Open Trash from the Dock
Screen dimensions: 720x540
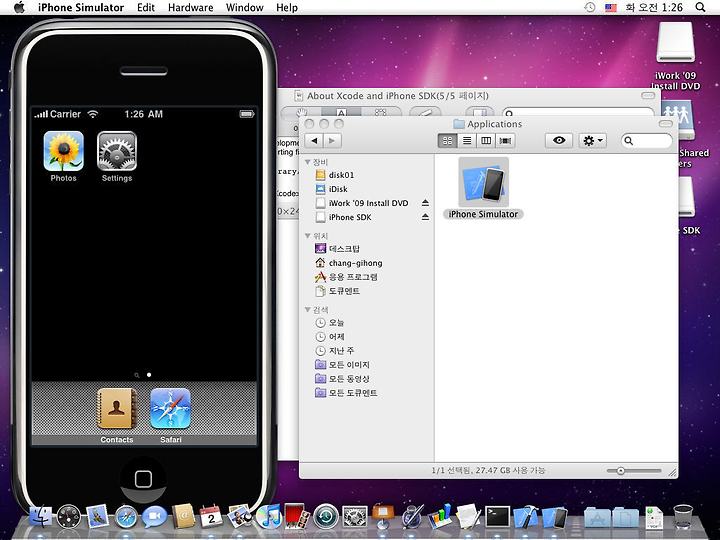point(683,516)
